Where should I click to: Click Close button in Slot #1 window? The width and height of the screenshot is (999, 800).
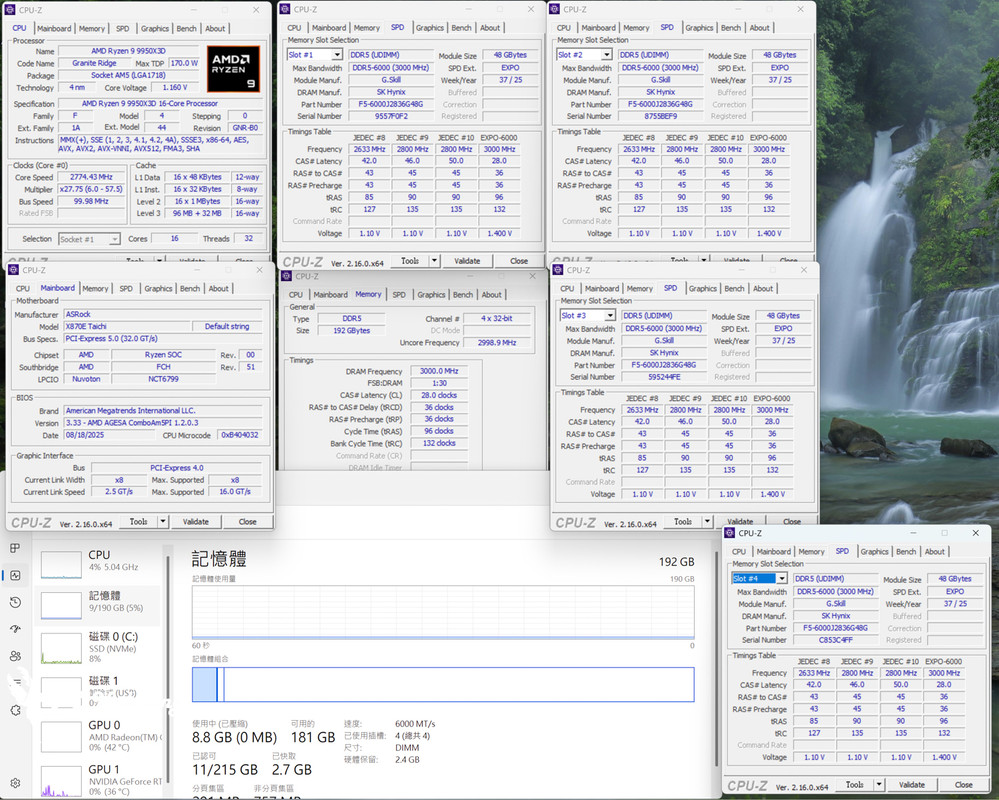pos(519,261)
